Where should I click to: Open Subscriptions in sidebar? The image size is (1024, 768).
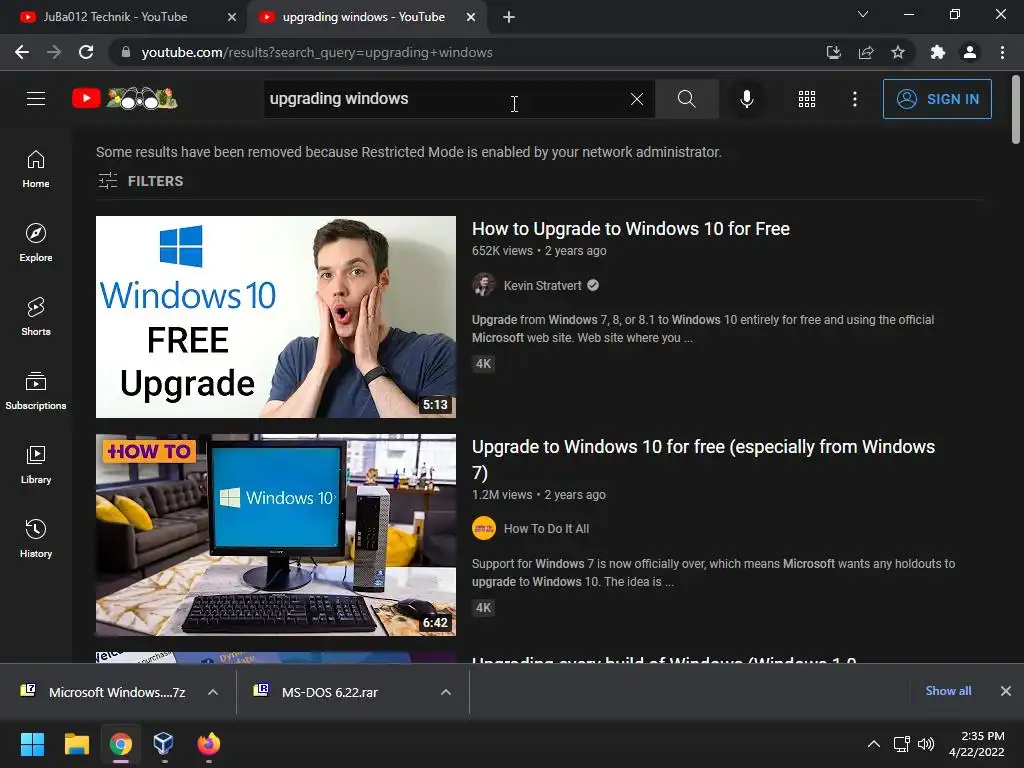pyautogui.click(x=36, y=390)
